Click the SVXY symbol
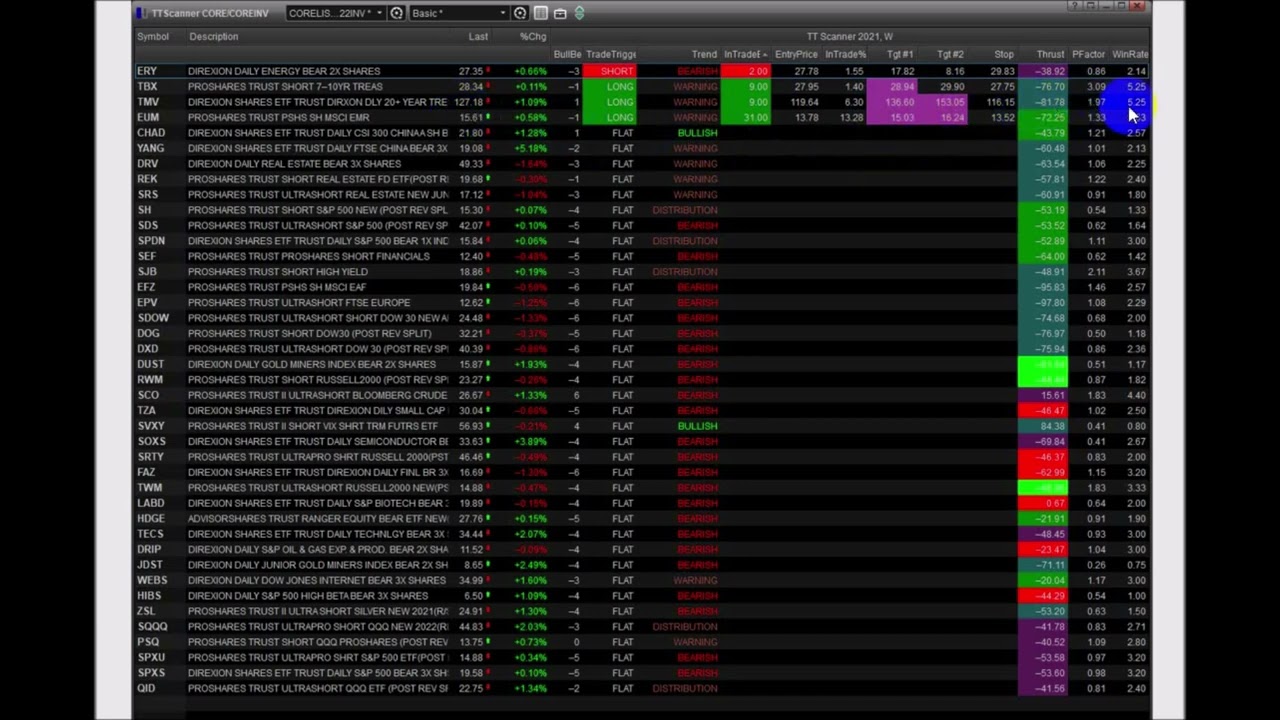The height and width of the screenshot is (720, 1280). coord(151,426)
